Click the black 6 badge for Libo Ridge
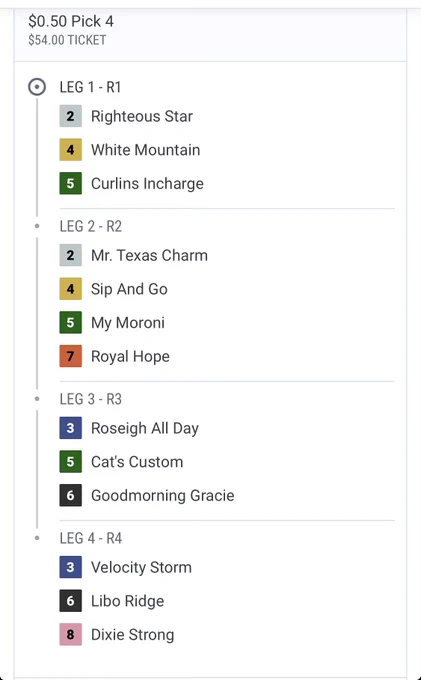 [71, 601]
